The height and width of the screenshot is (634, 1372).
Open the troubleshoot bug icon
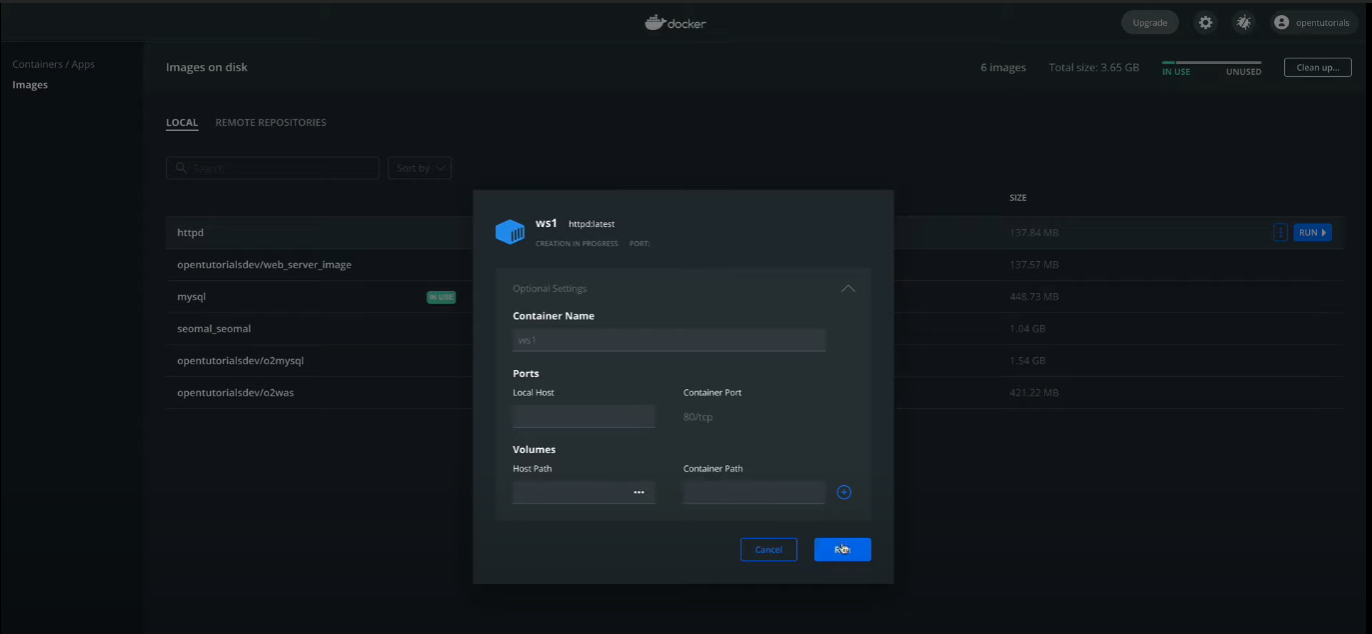coord(1243,22)
